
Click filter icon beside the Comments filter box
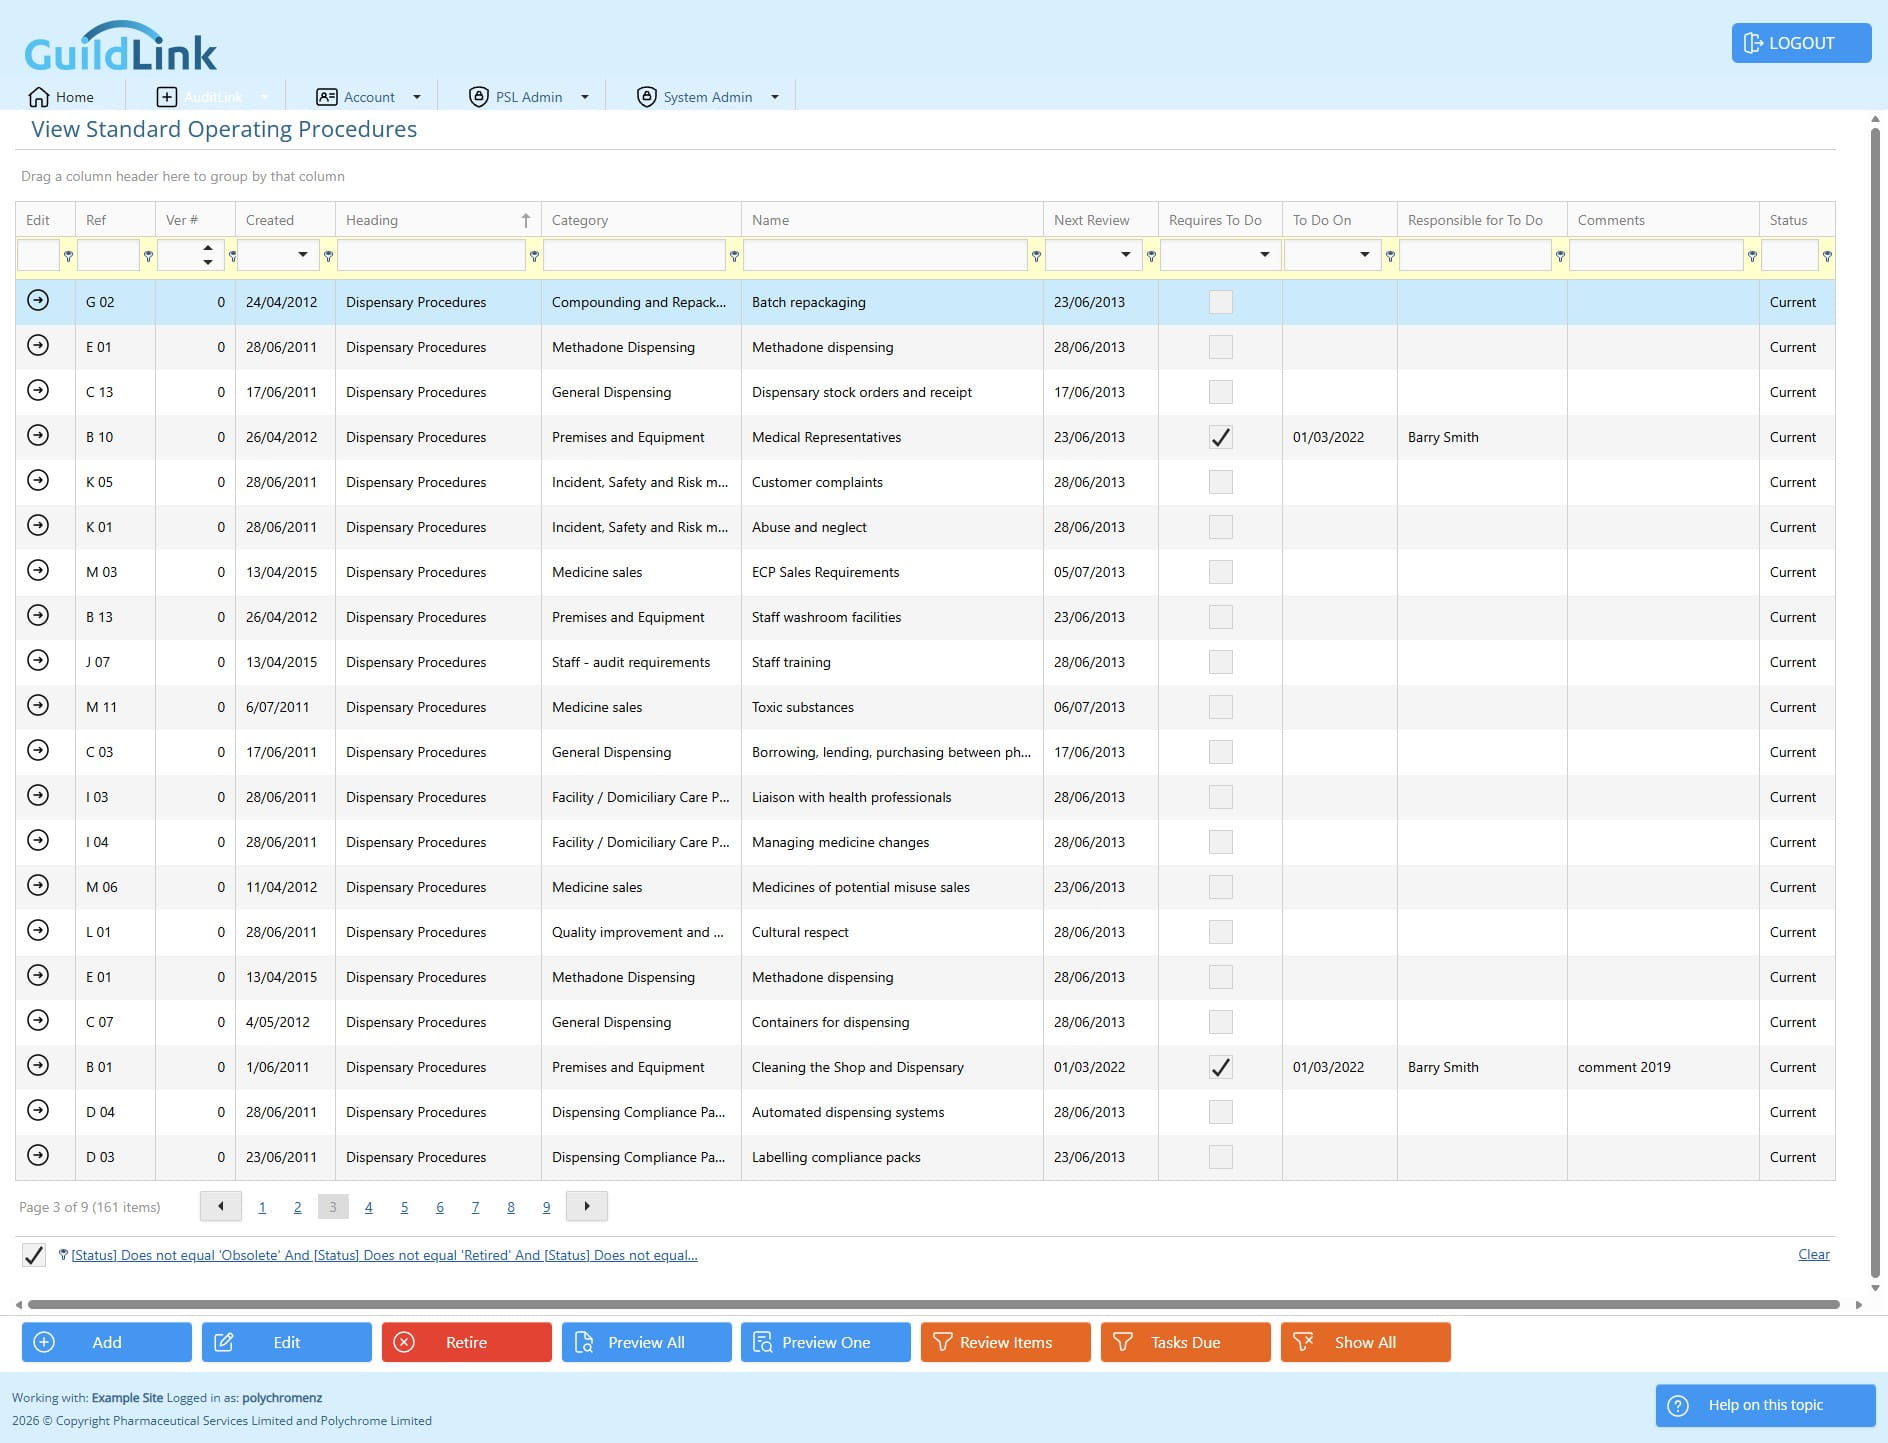tap(1752, 256)
